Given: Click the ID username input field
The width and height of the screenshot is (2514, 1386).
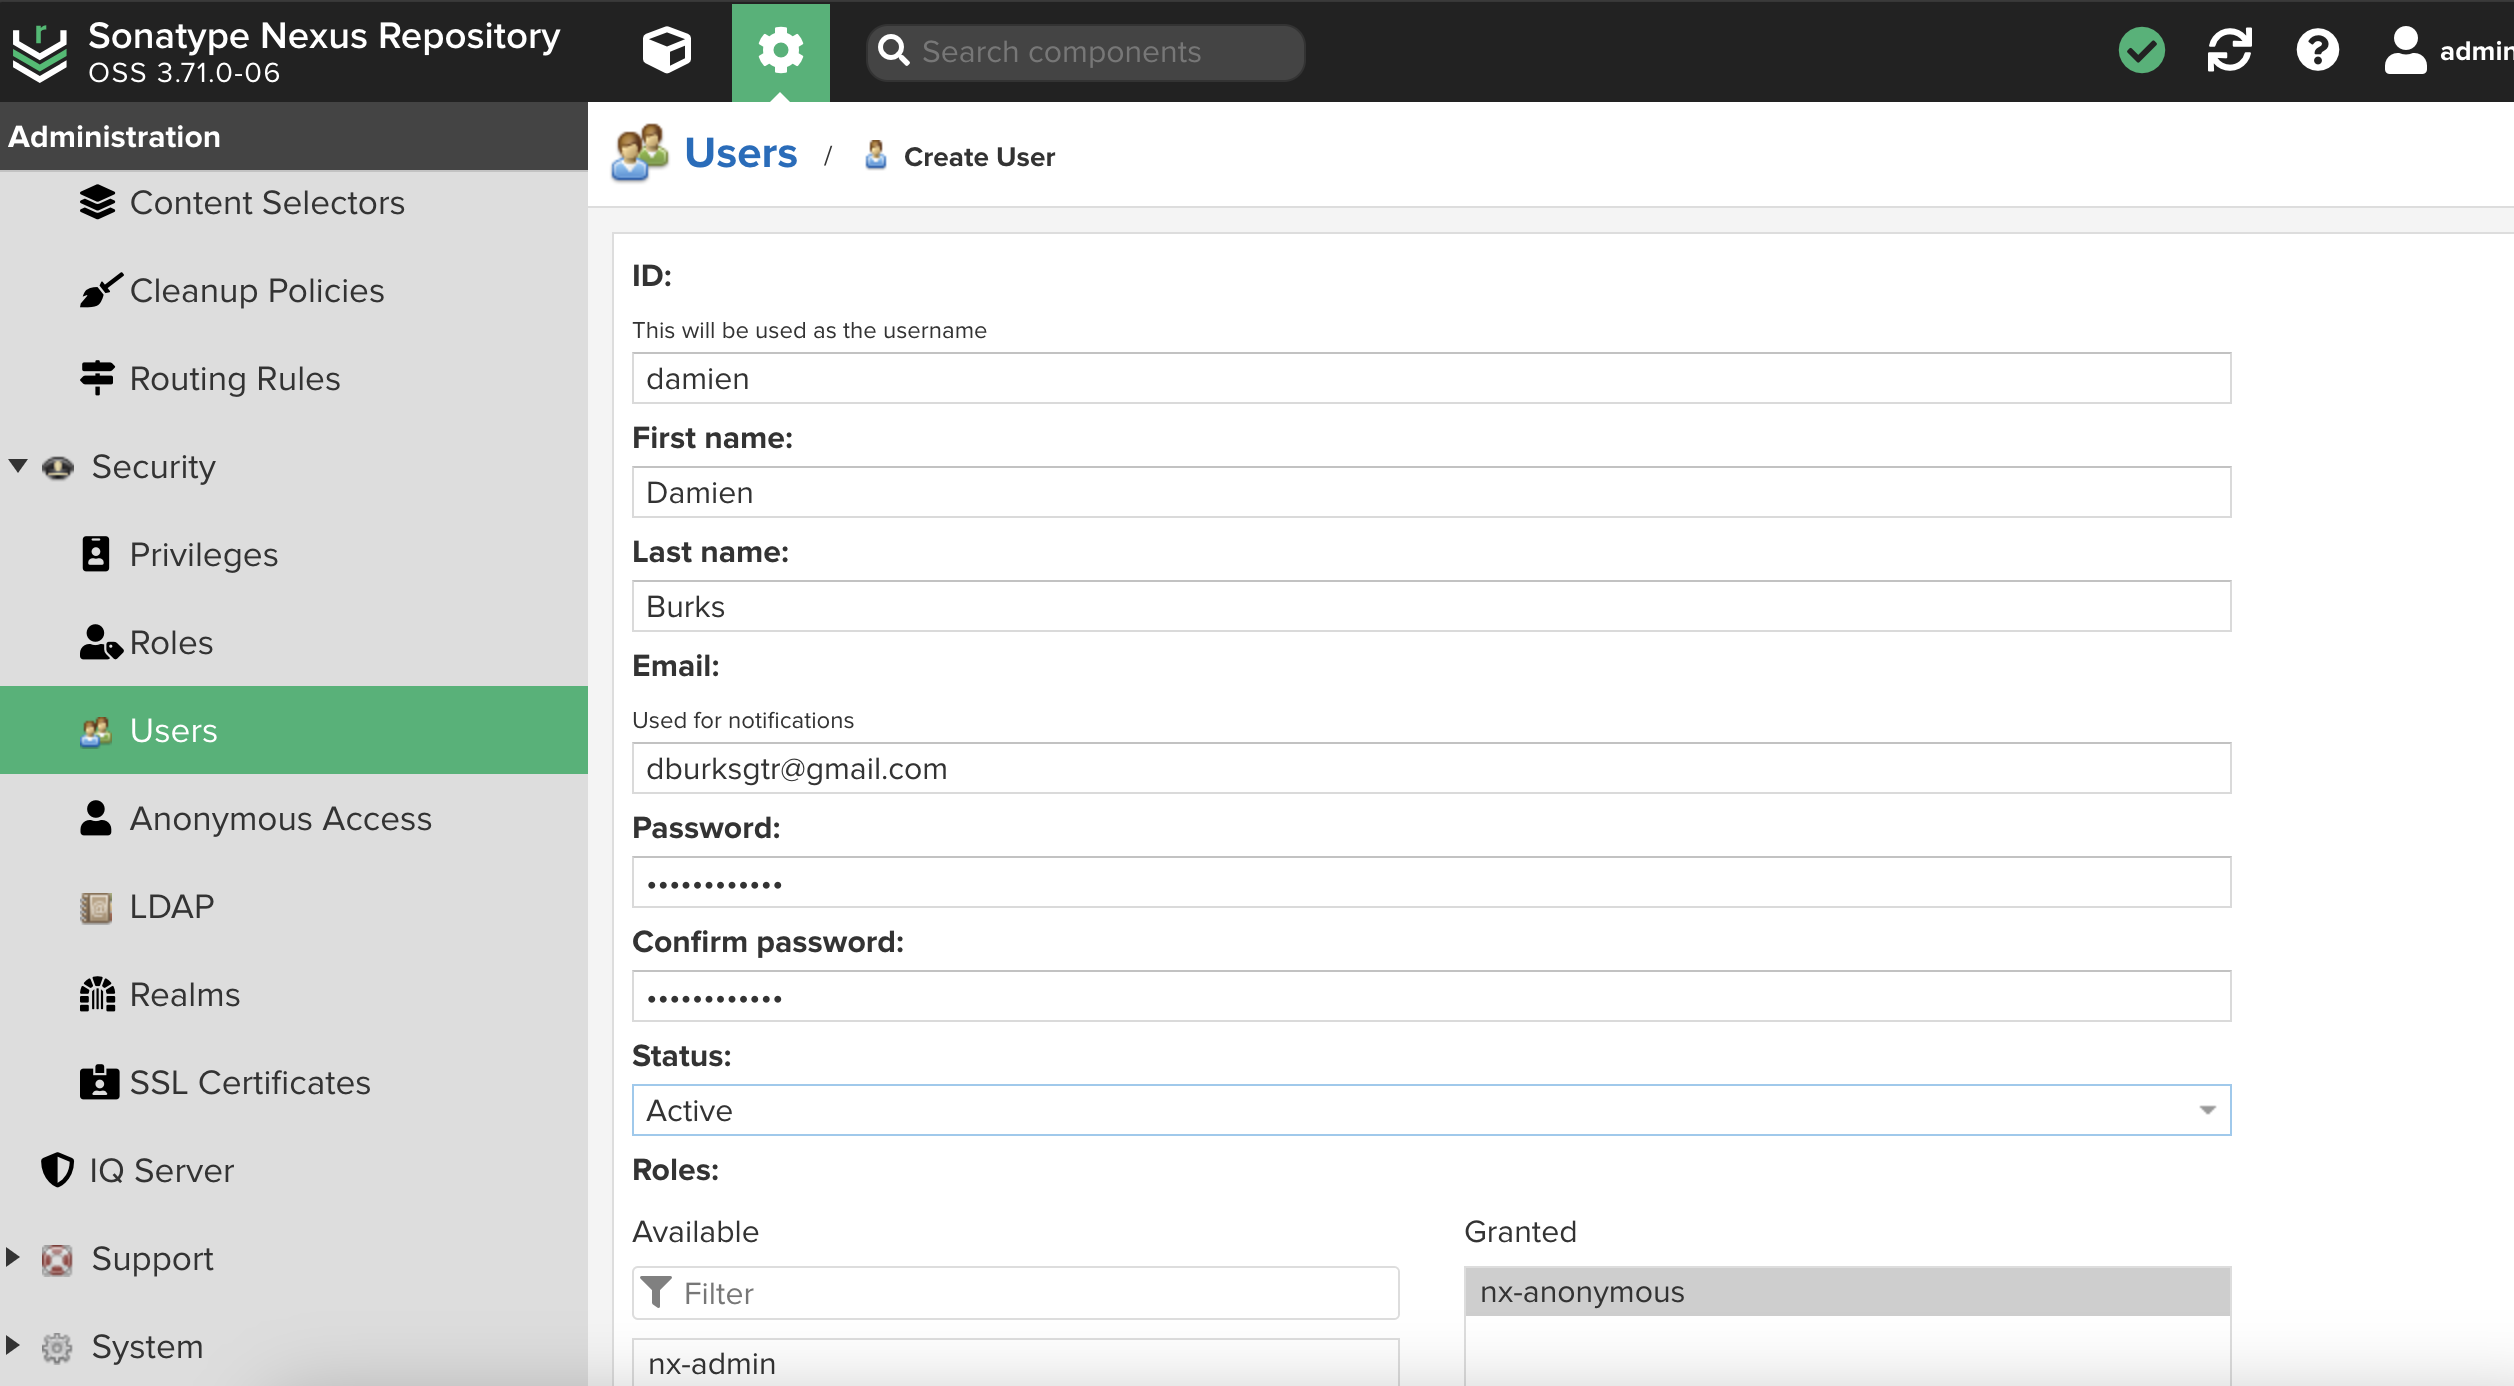Looking at the screenshot, I should 1432,379.
